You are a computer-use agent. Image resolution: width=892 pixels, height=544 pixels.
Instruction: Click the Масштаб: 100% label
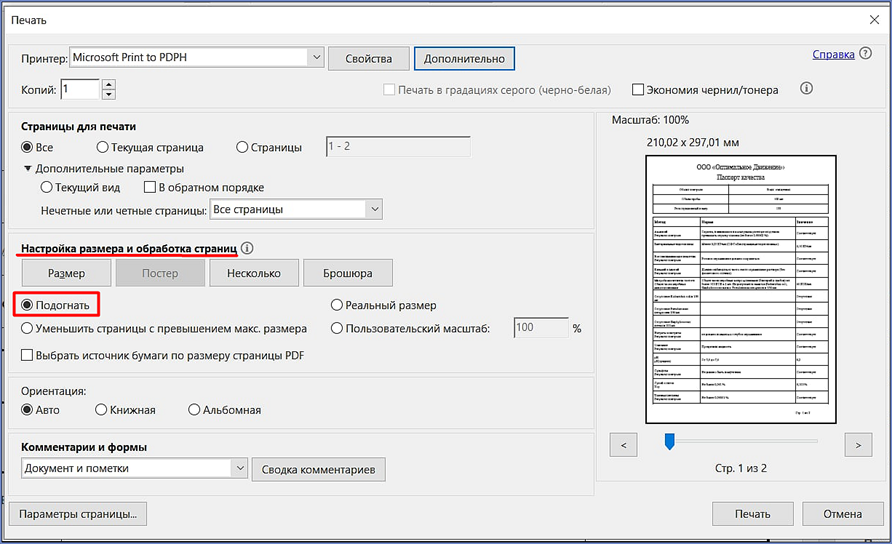pyautogui.click(x=650, y=120)
